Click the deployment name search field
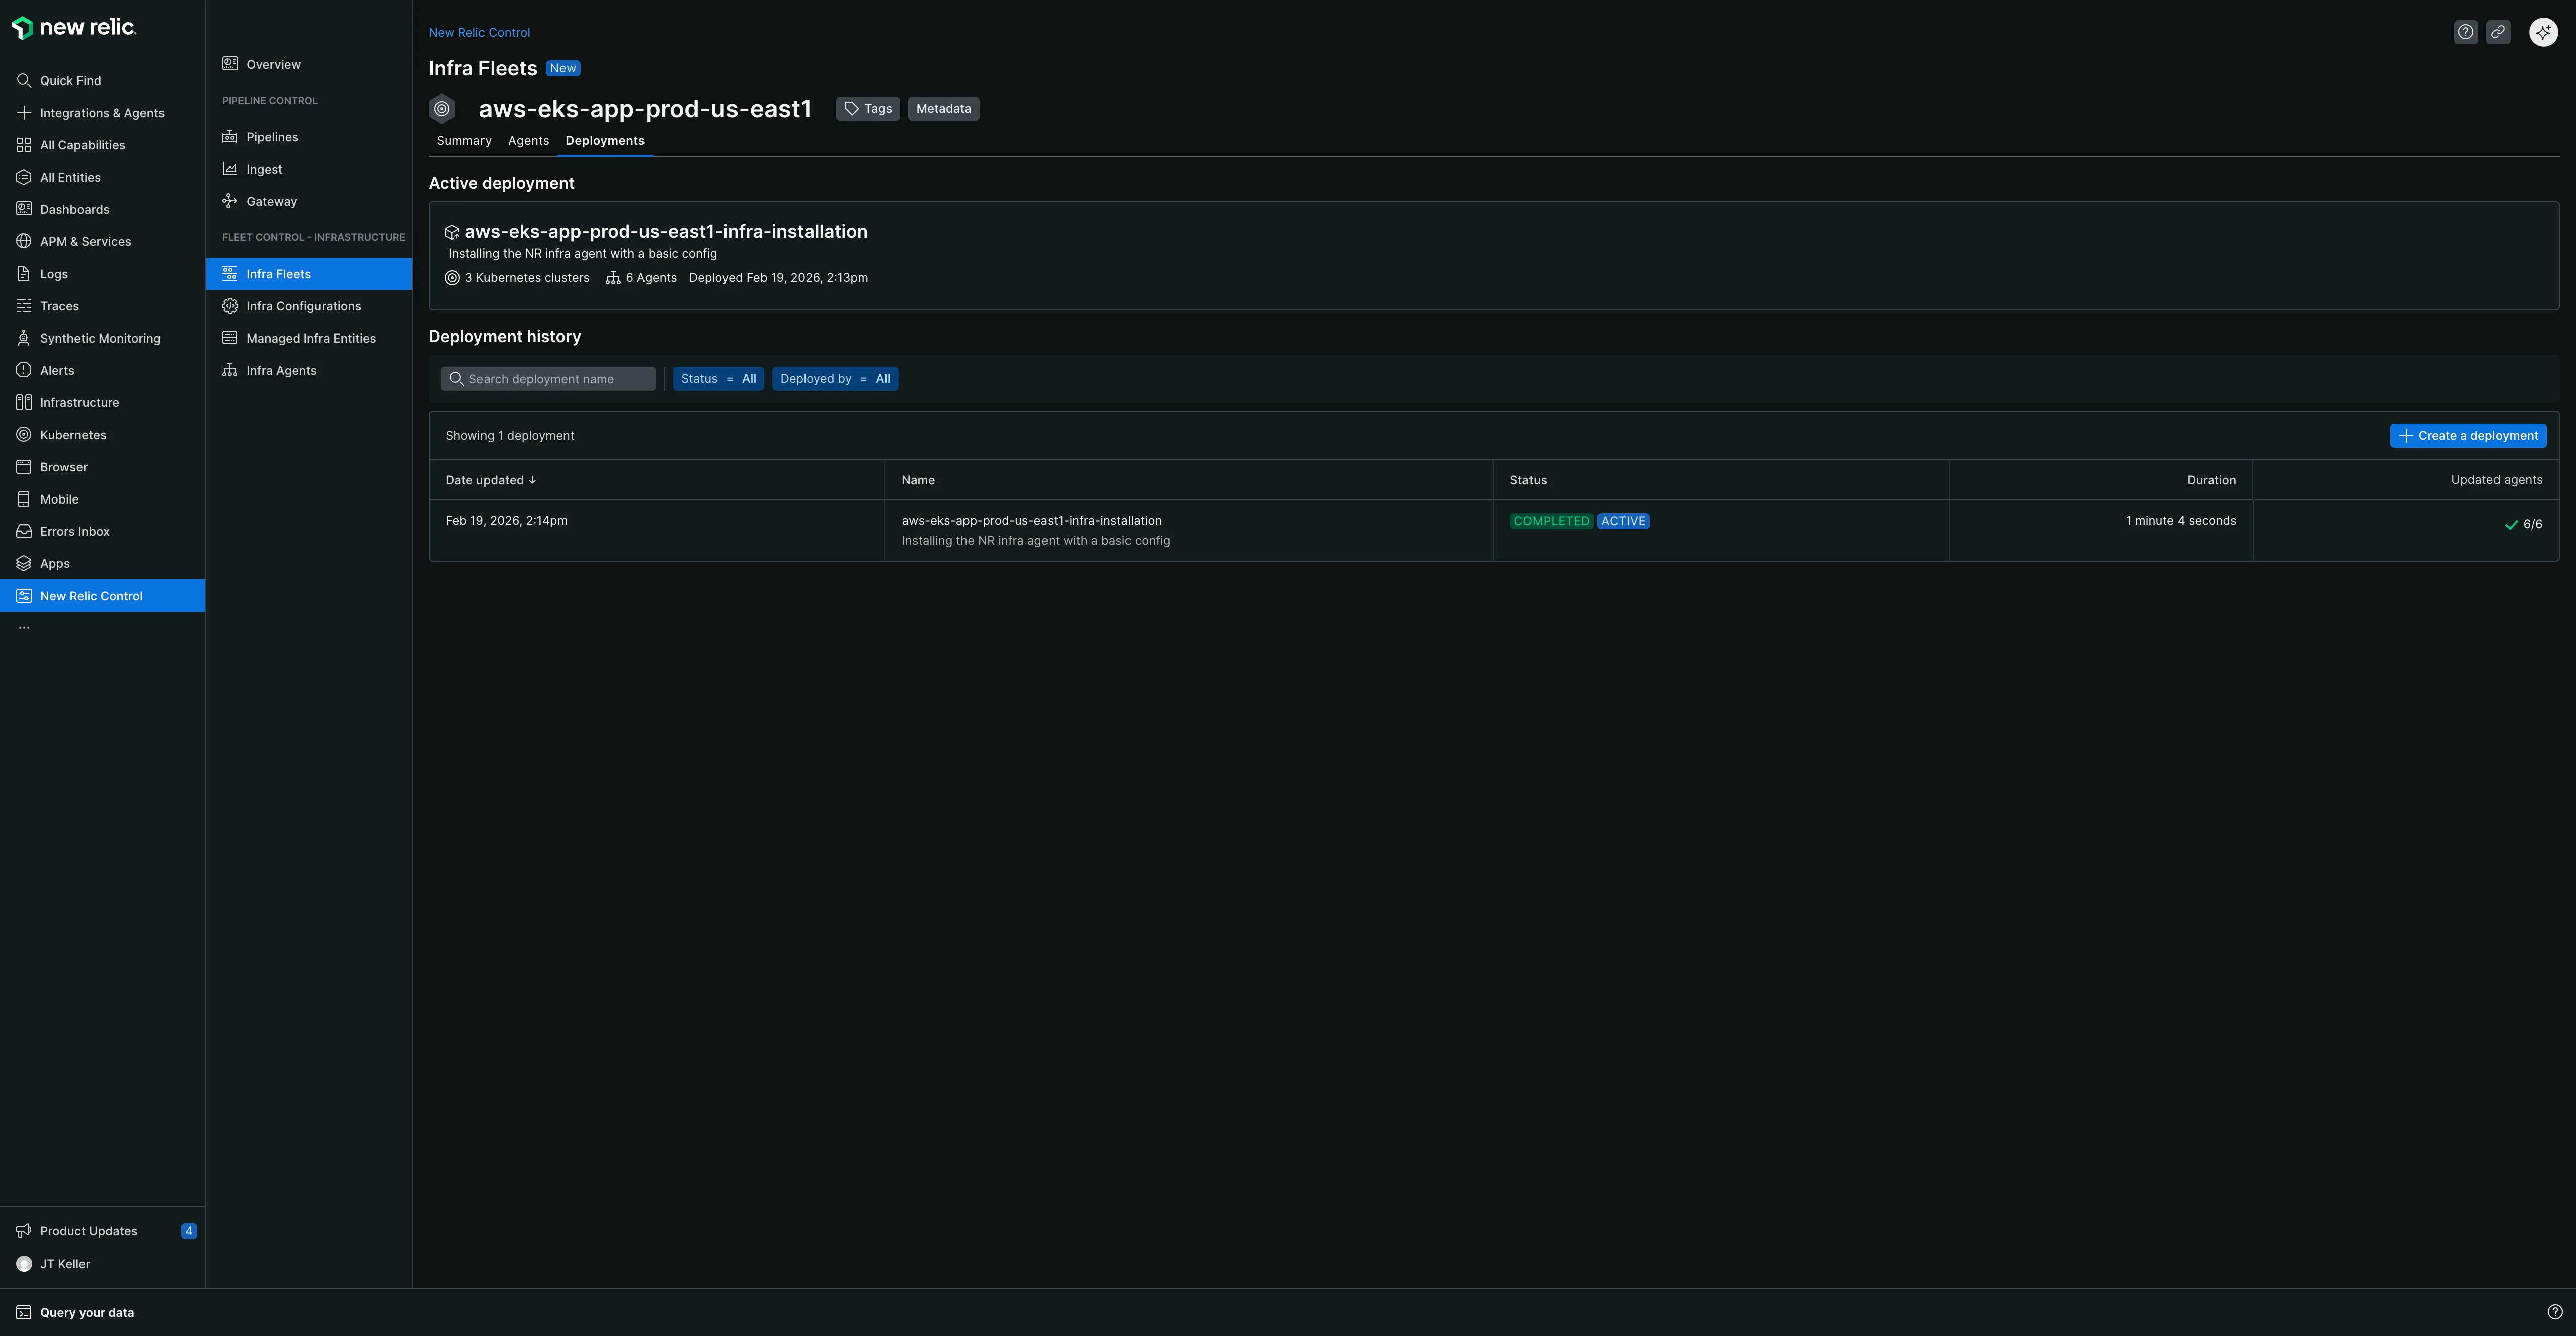This screenshot has height=1336, width=2576. pyautogui.click(x=549, y=378)
